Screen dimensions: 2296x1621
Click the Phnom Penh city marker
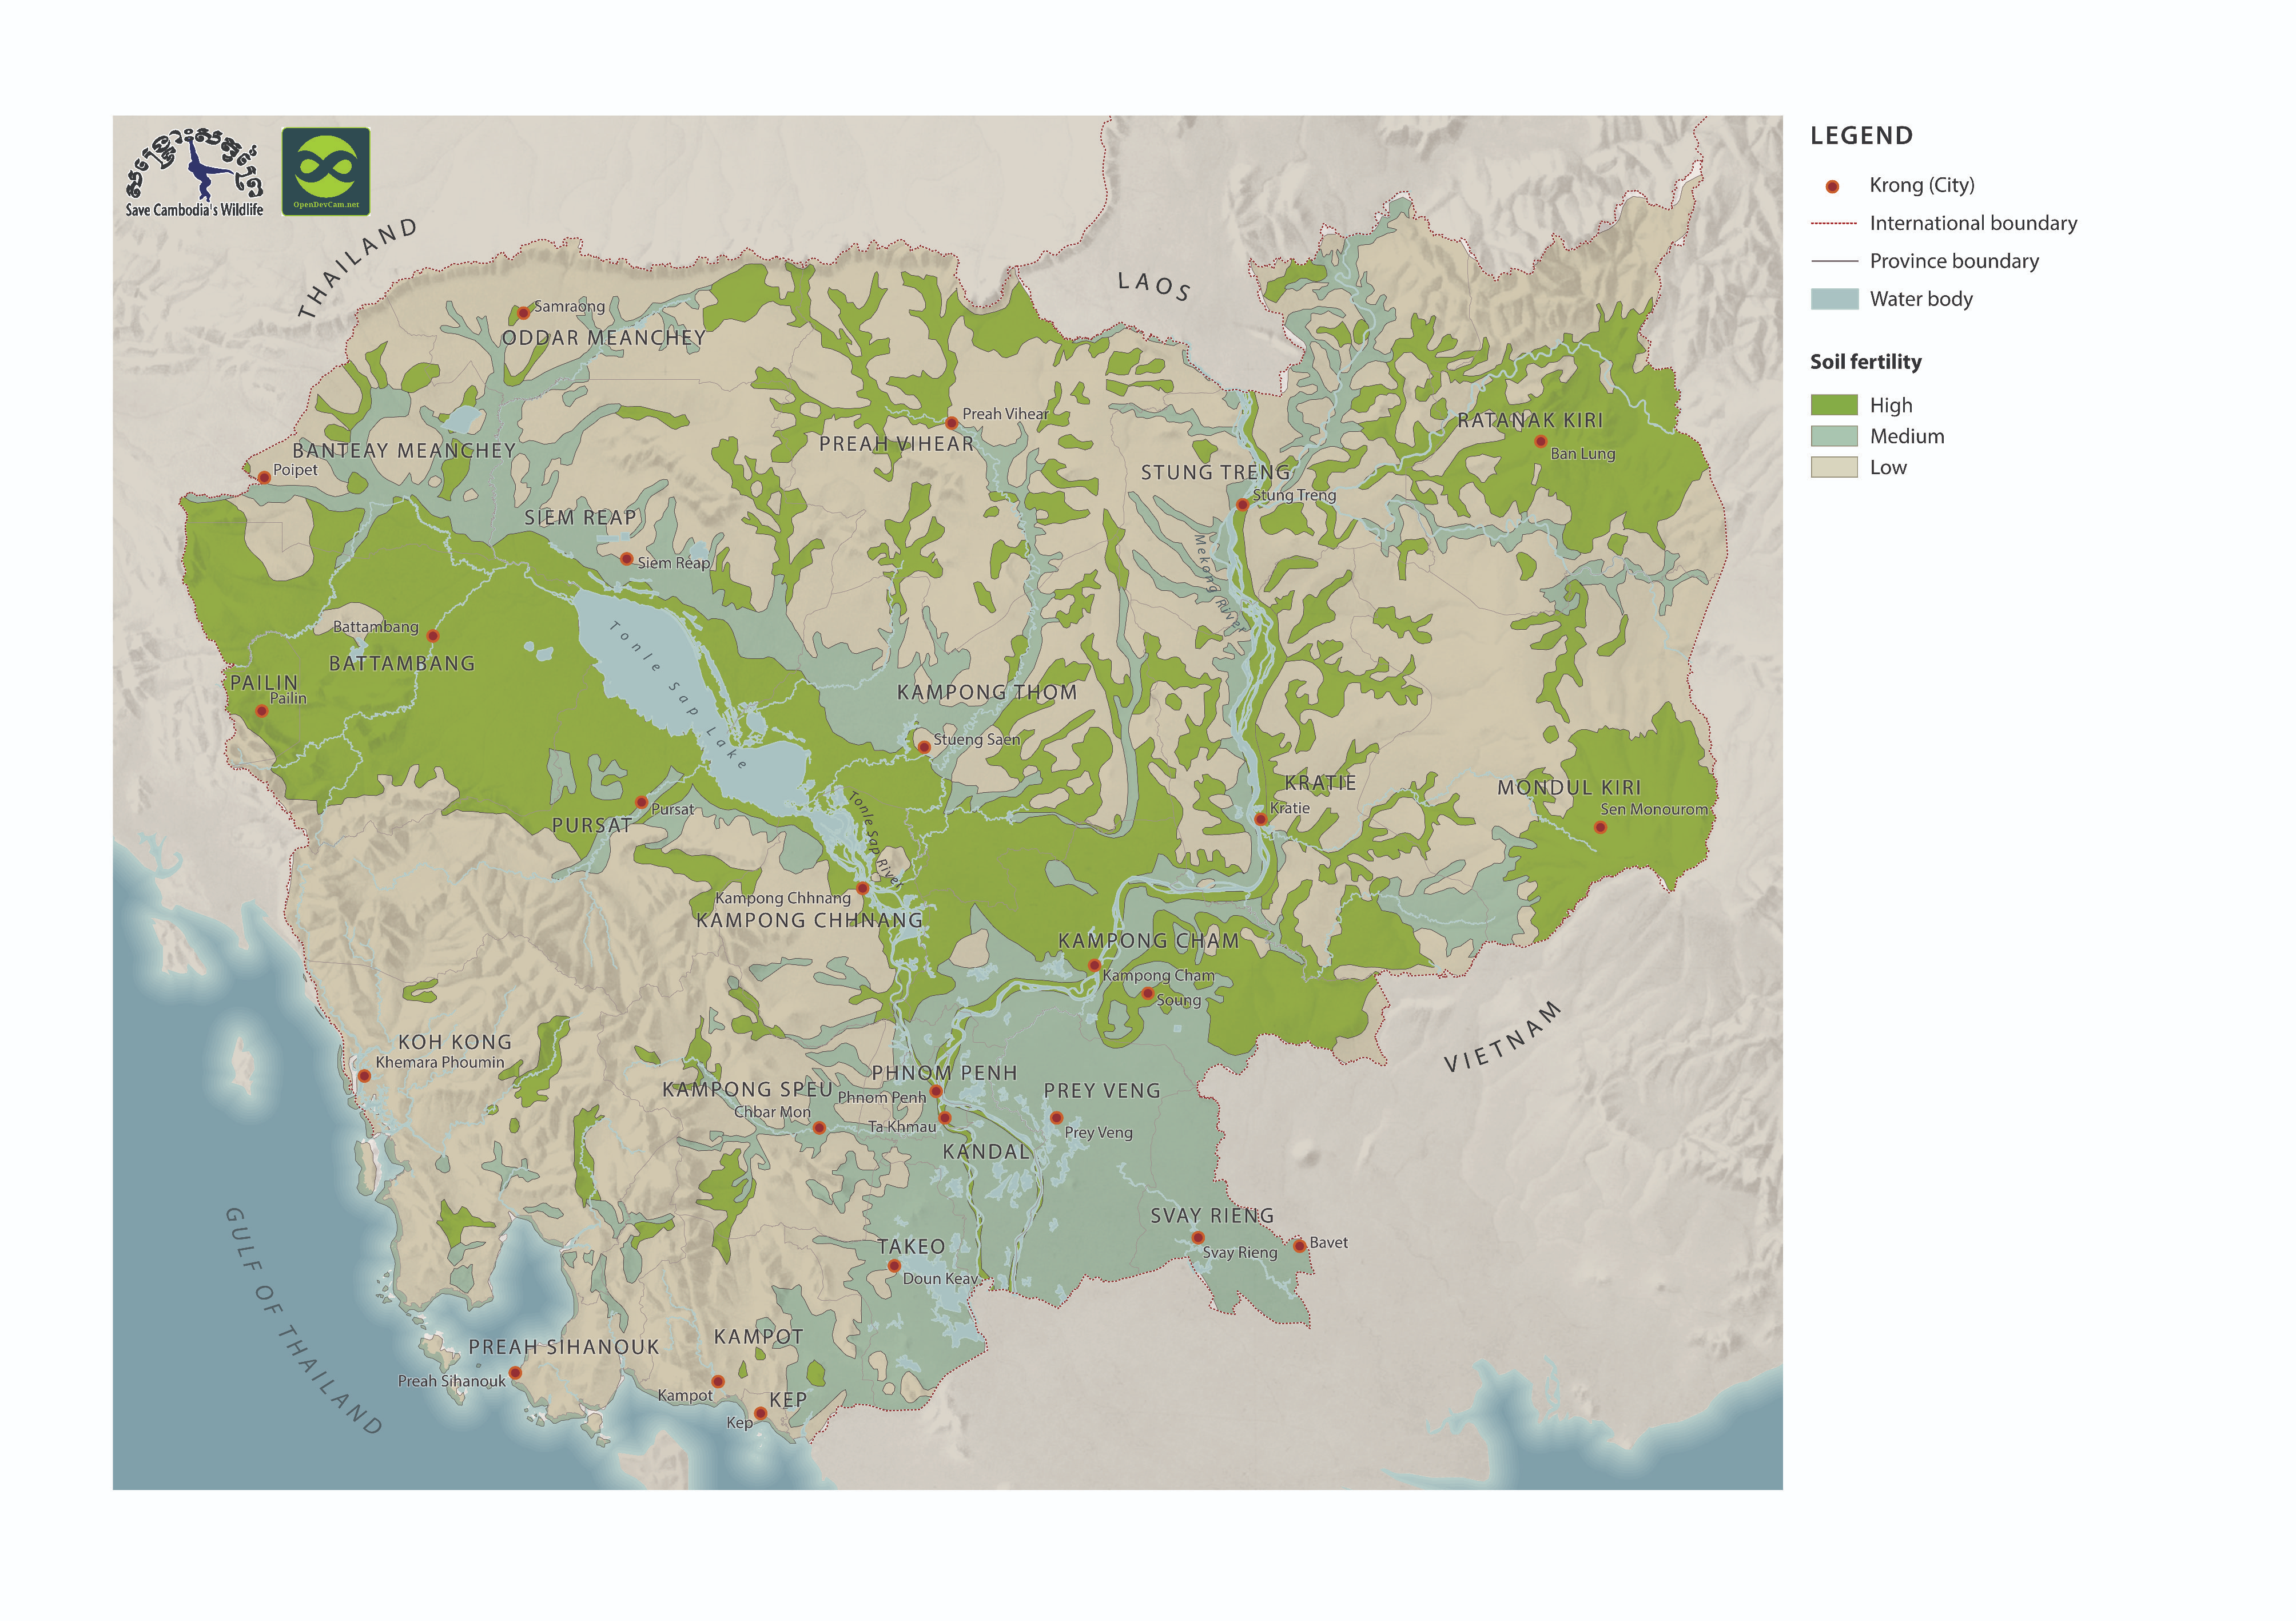tap(936, 1091)
